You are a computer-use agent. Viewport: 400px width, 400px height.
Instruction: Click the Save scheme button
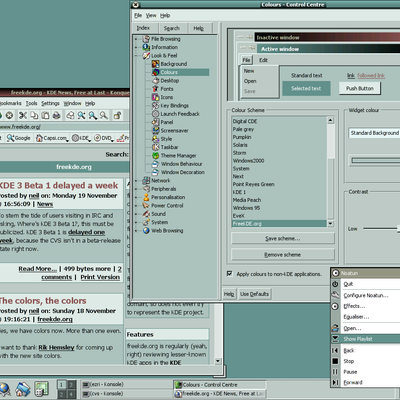click(283, 238)
